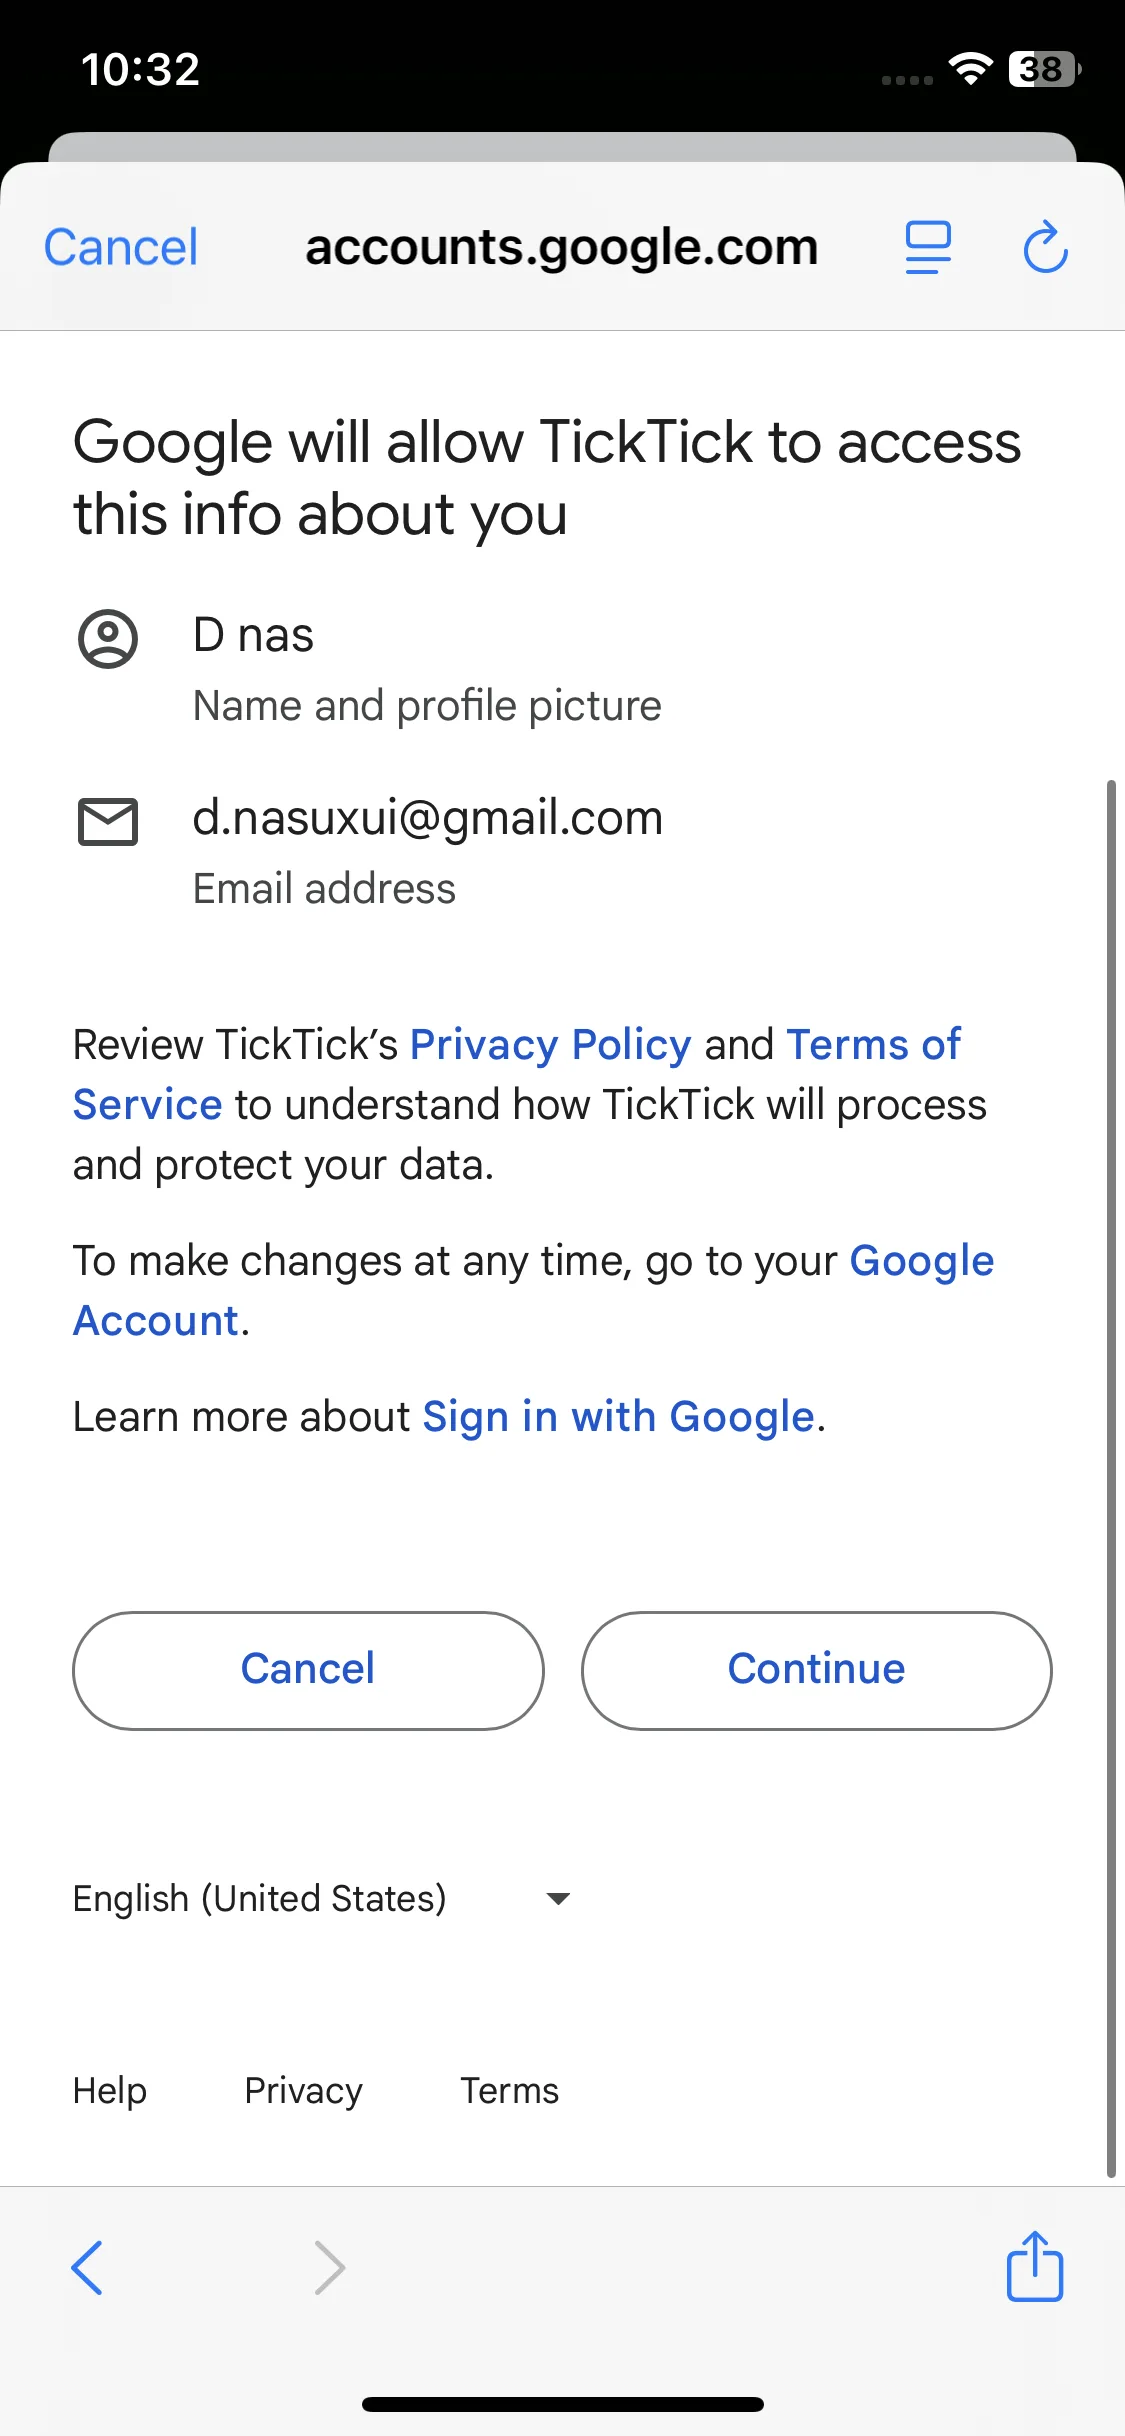Tap the envelope icon beside the email address

pyautogui.click(x=108, y=822)
